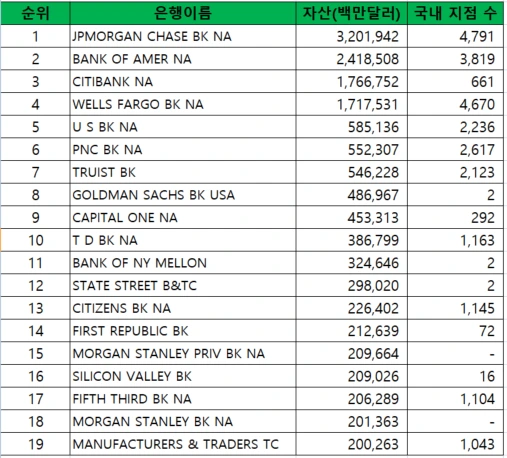
Task: Select the MANUFACTURERS & TRADERS TC cell
Action: (x=183, y=444)
